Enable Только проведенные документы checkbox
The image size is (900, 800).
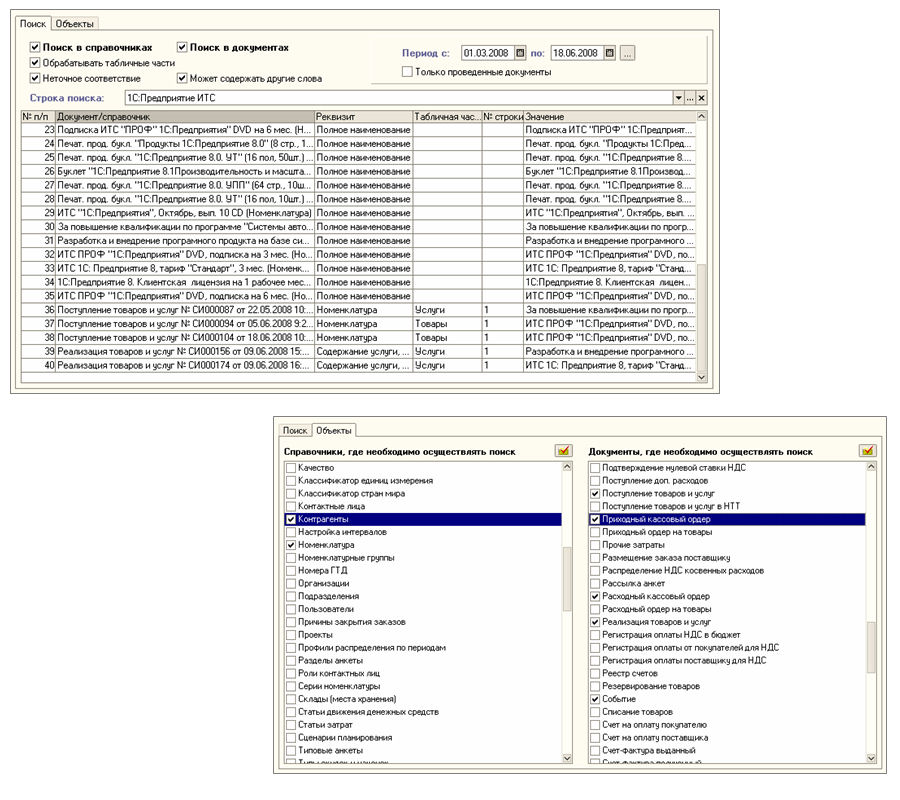tap(408, 72)
